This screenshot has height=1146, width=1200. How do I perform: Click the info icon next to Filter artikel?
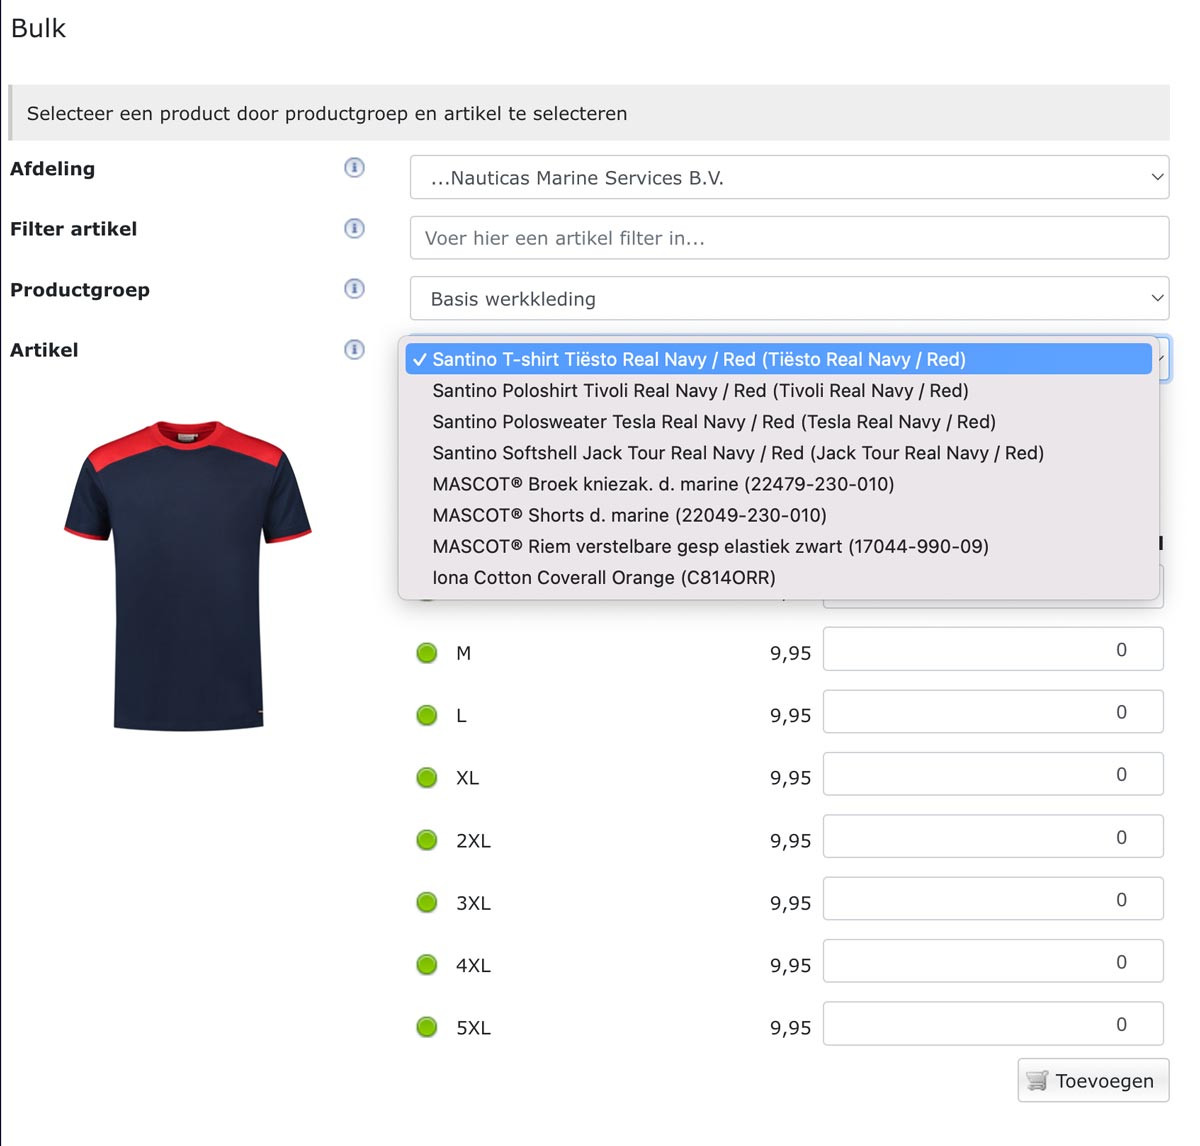(354, 228)
